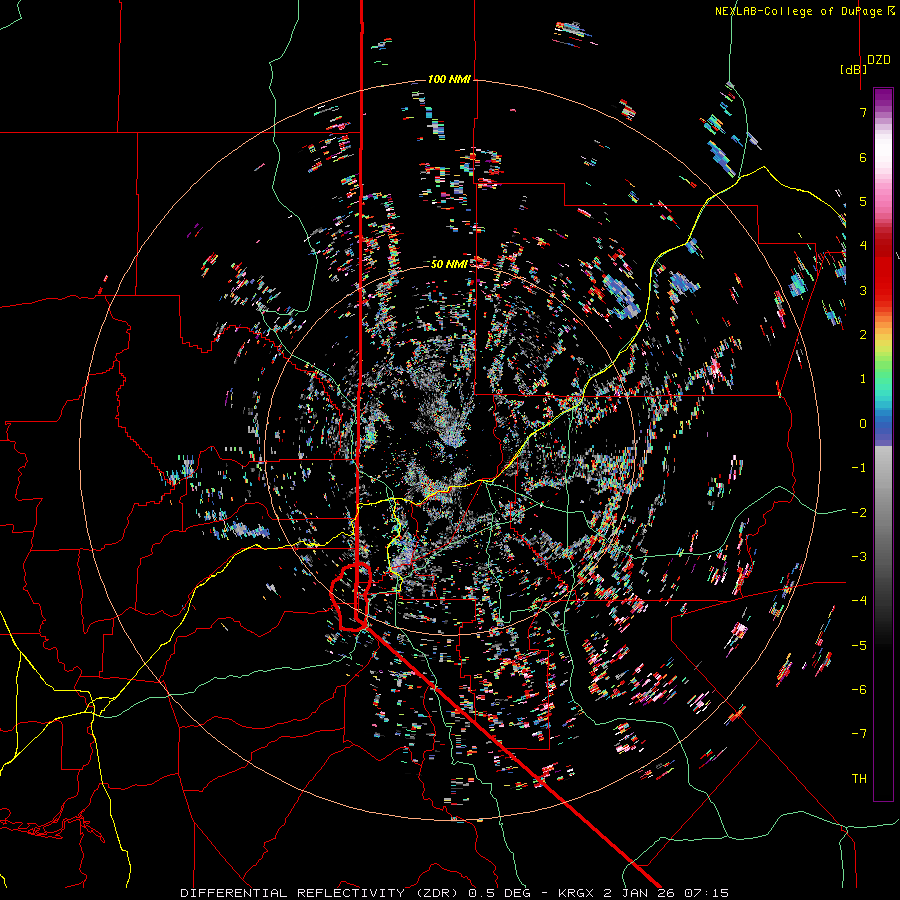The image size is (900, 900).
Task: Click the DIFFERENTIAL REFLECTIVITY (ZDR) caption
Action: click(x=320, y=893)
